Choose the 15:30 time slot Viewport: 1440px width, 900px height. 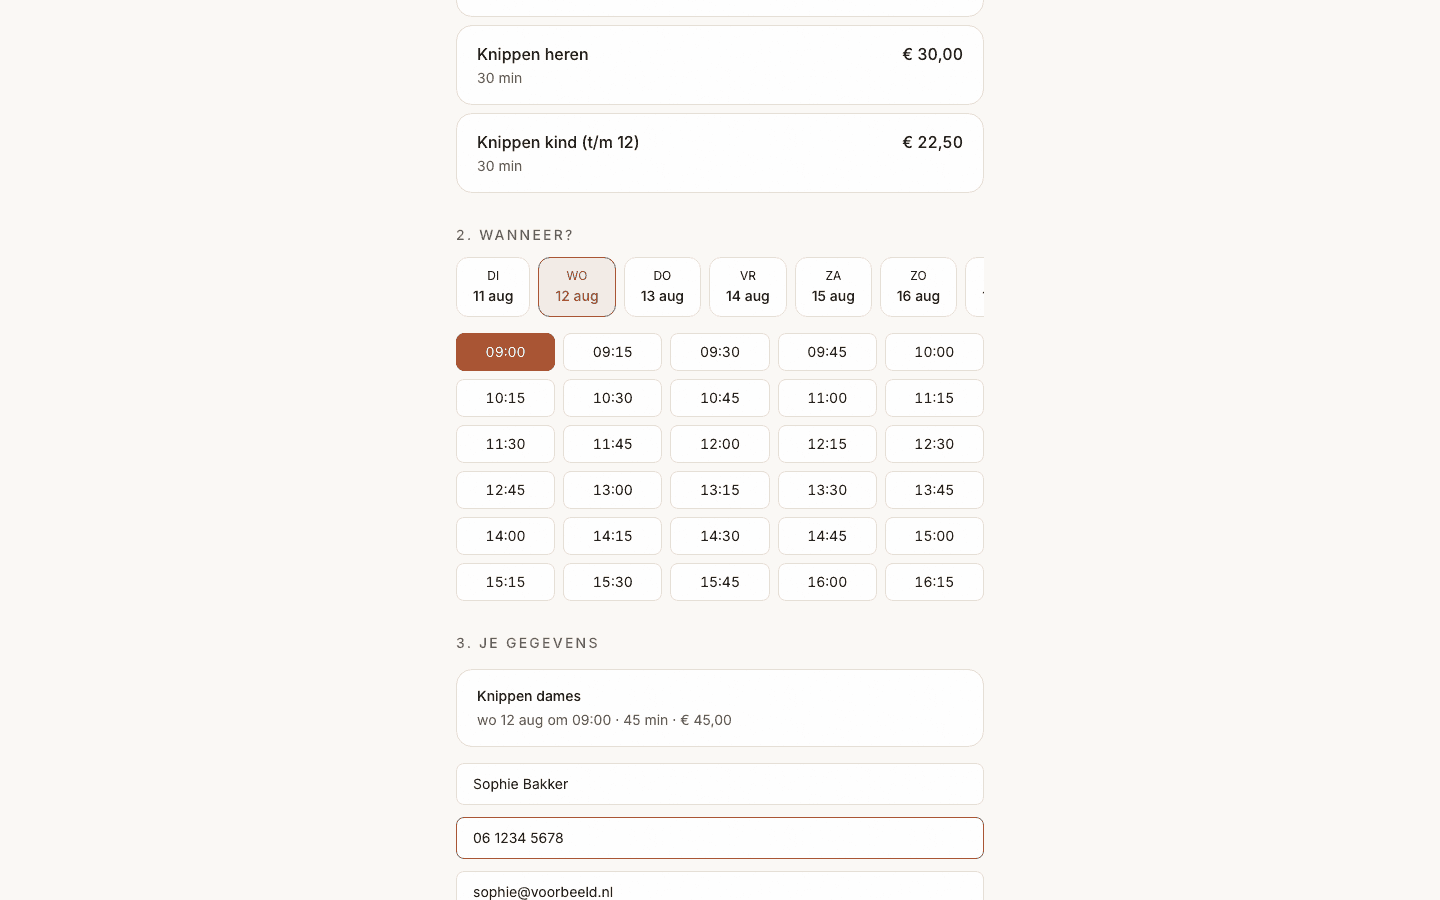click(x=613, y=582)
